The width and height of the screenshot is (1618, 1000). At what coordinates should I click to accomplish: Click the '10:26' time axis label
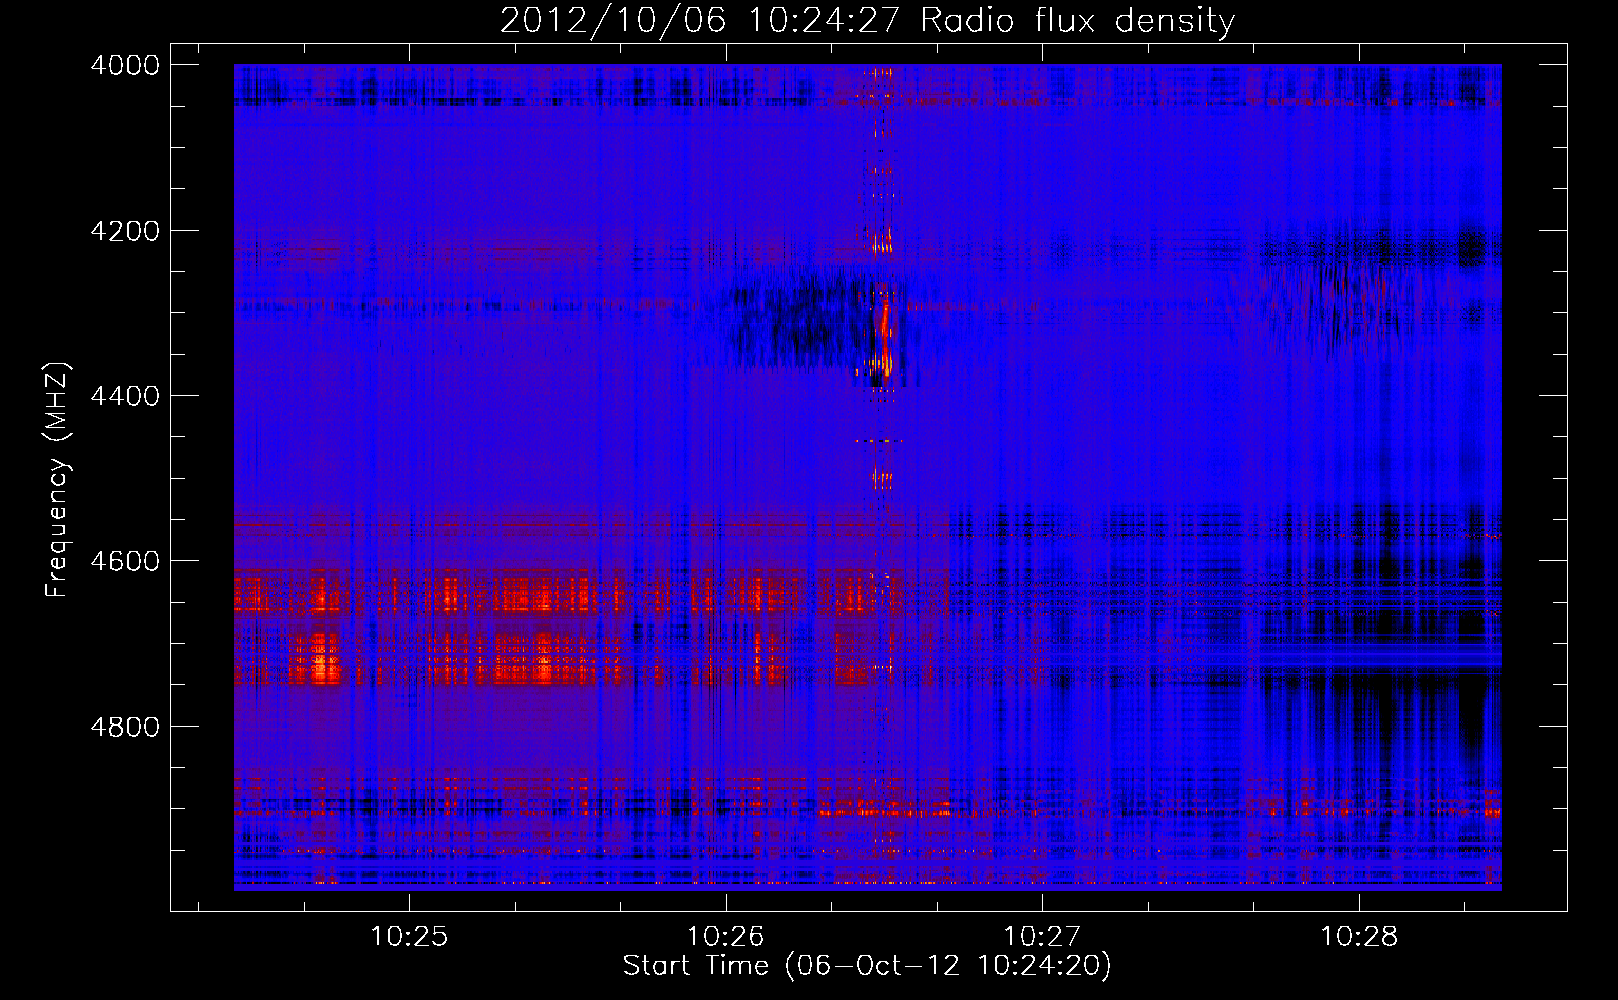(x=726, y=937)
